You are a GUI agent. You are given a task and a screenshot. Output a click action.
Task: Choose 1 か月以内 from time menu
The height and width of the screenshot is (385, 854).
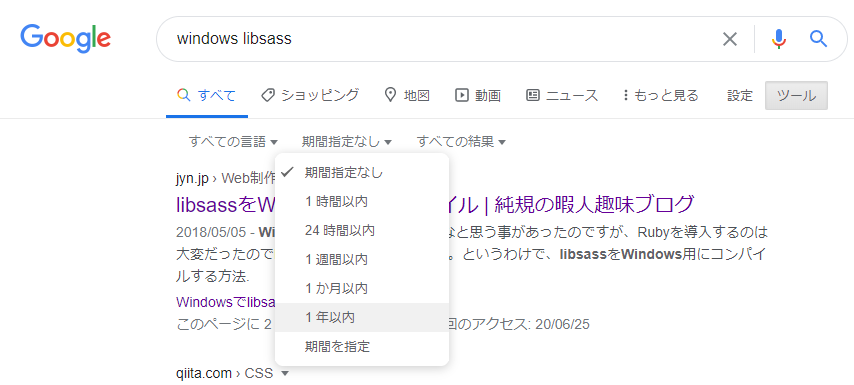362,289
